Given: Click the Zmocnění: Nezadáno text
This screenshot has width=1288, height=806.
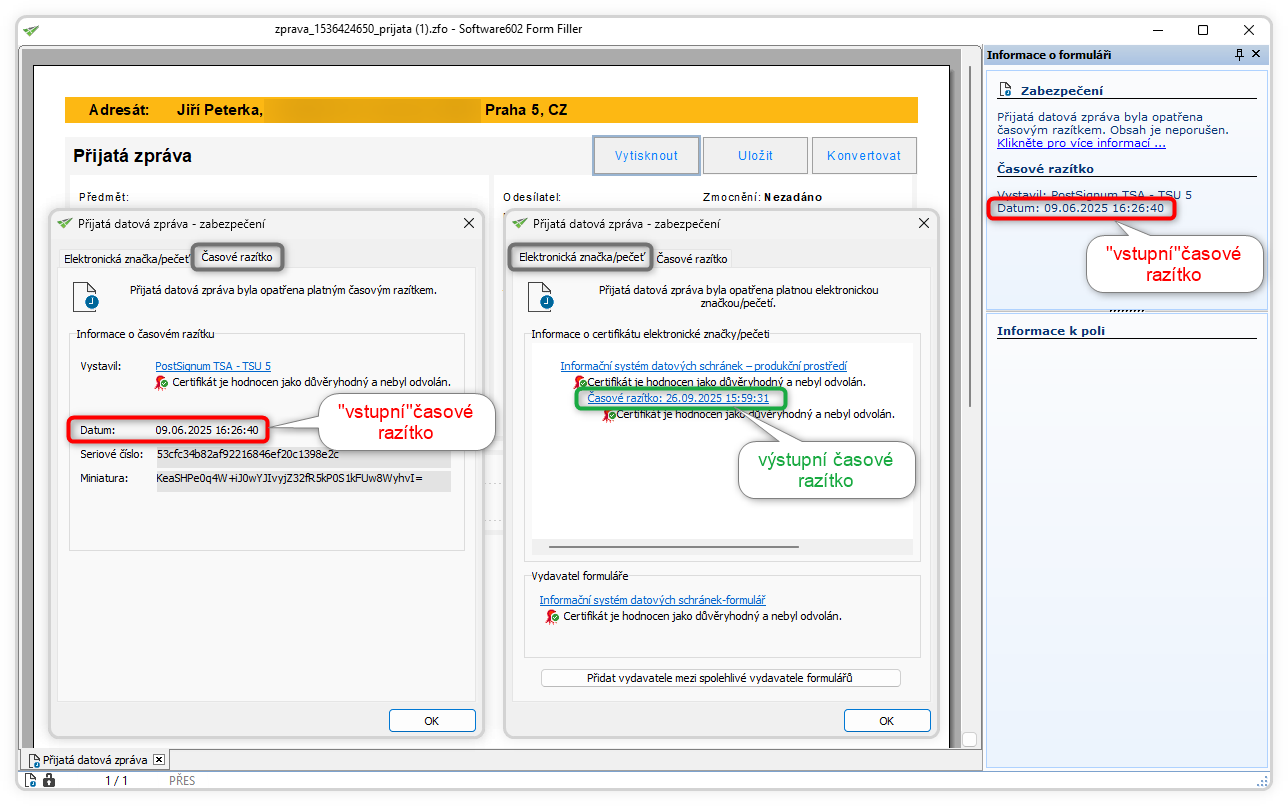Looking at the screenshot, I should pyautogui.click(x=763, y=197).
